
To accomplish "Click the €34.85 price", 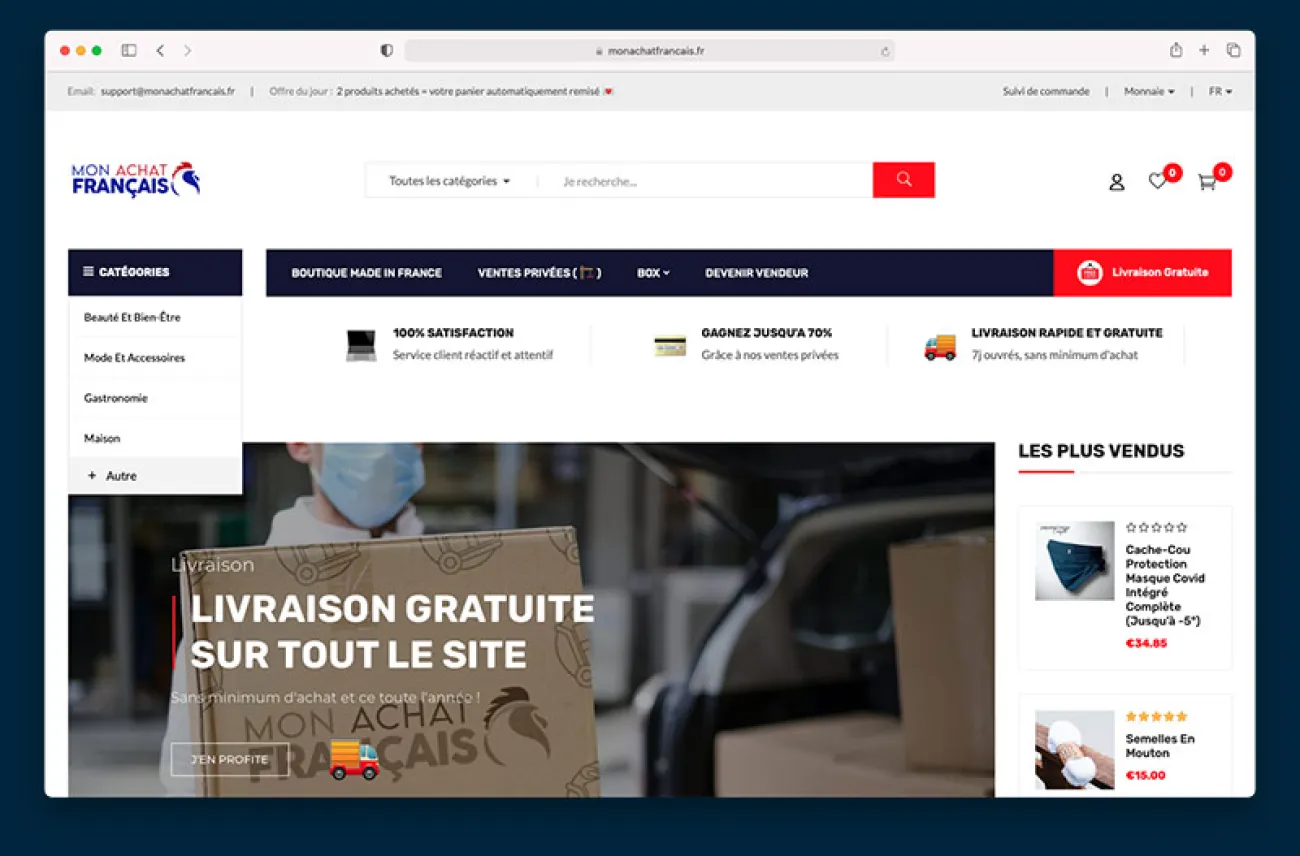I will [1146, 643].
